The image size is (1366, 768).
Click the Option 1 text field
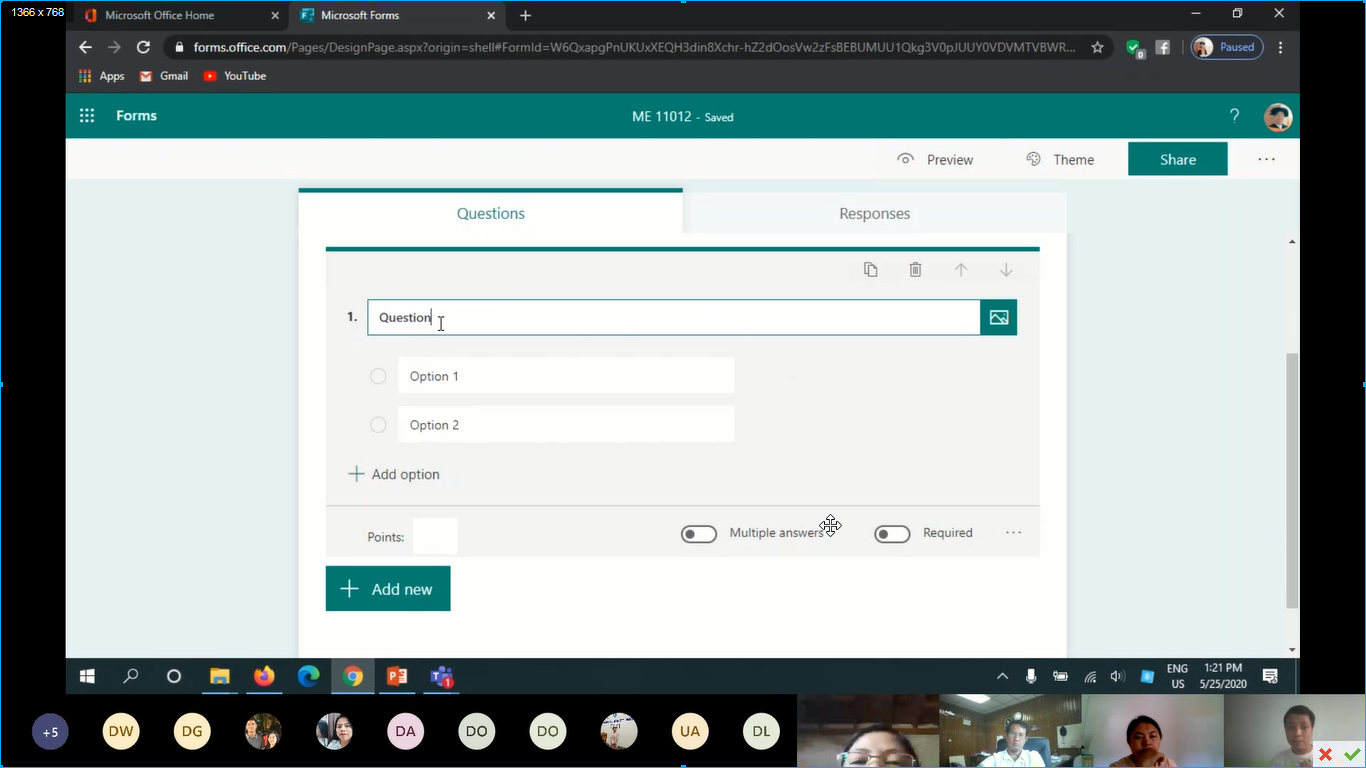[566, 376]
